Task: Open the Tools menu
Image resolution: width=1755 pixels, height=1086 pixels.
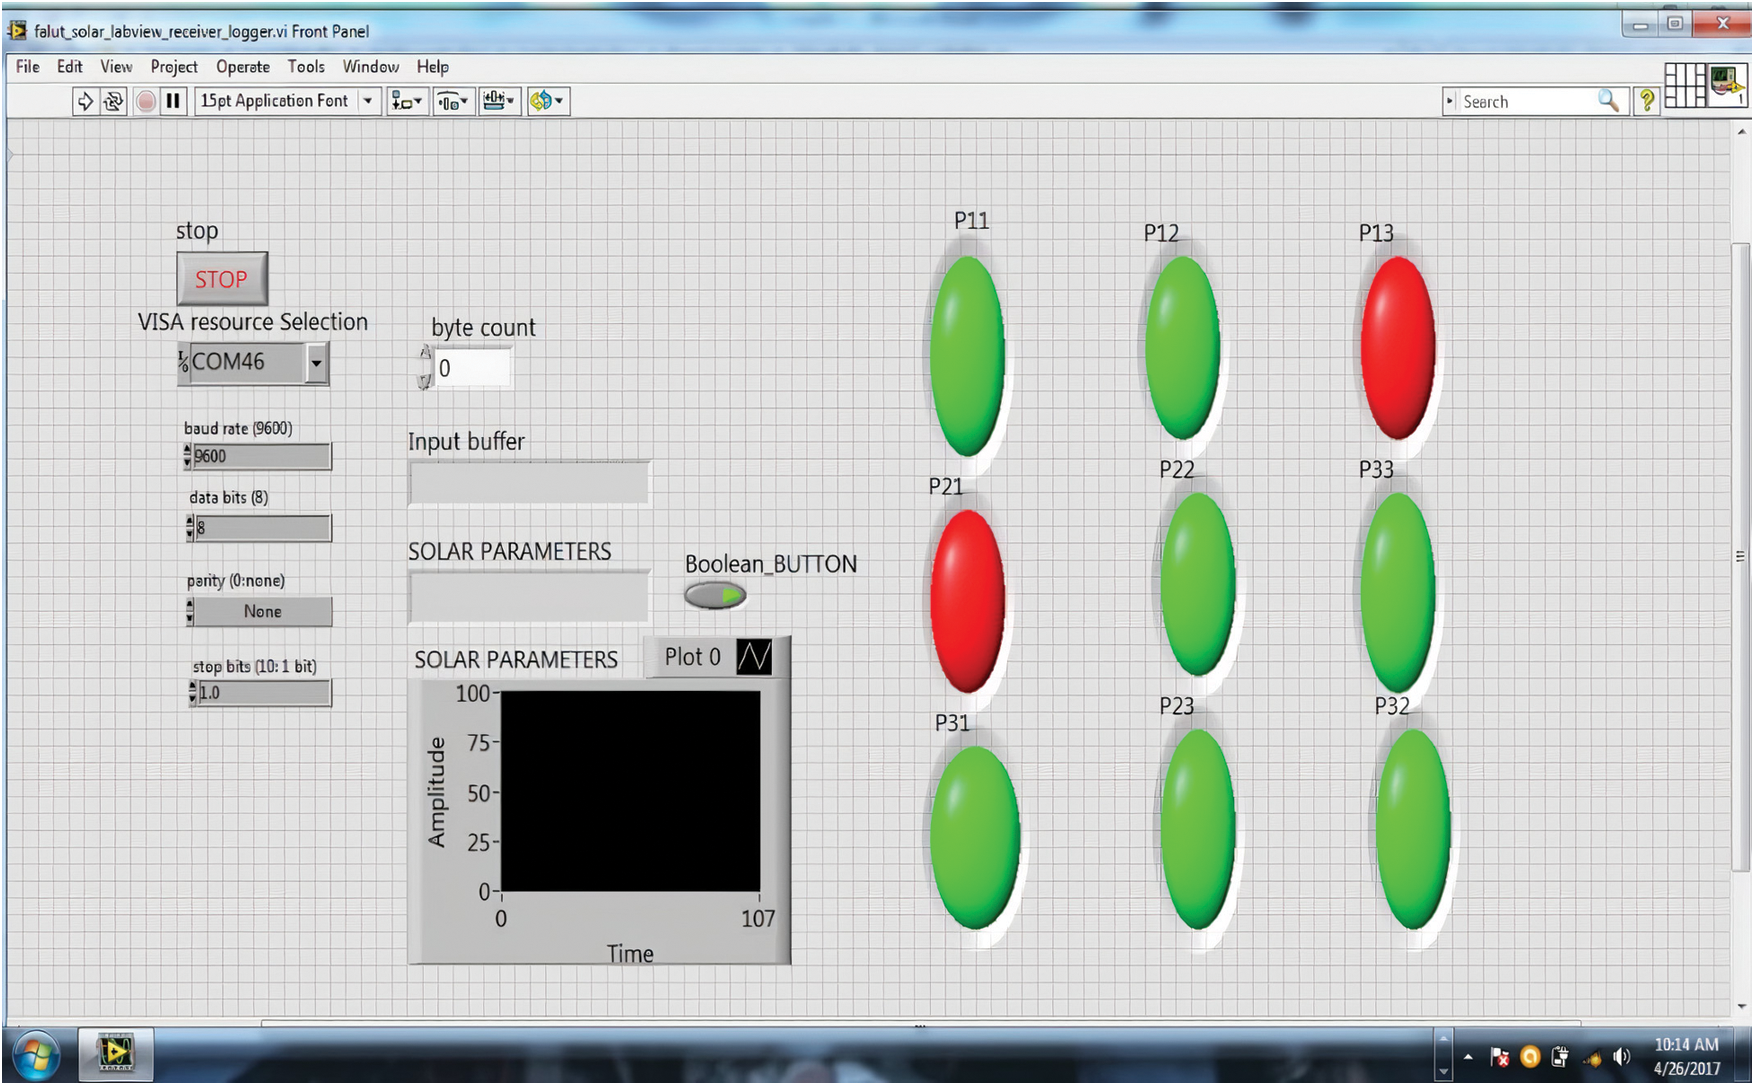Action: coord(306,67)
